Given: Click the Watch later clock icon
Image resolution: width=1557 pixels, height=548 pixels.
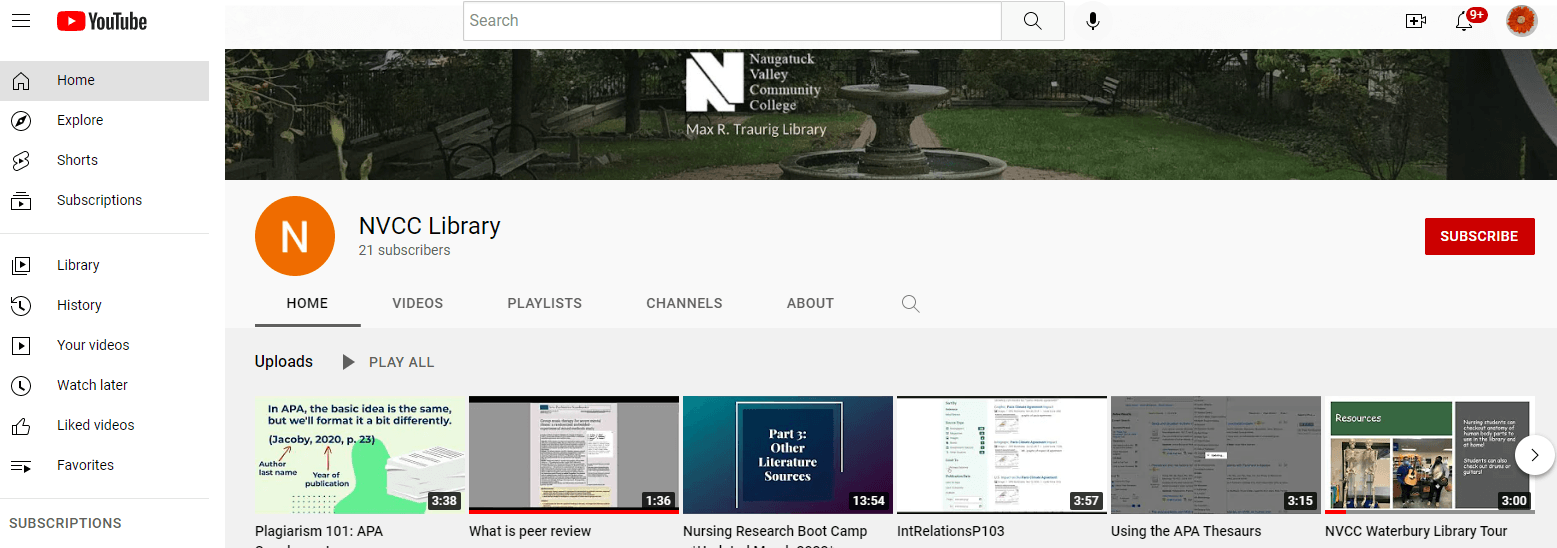Looking at the screenshot, I should [x=21, y=385].
